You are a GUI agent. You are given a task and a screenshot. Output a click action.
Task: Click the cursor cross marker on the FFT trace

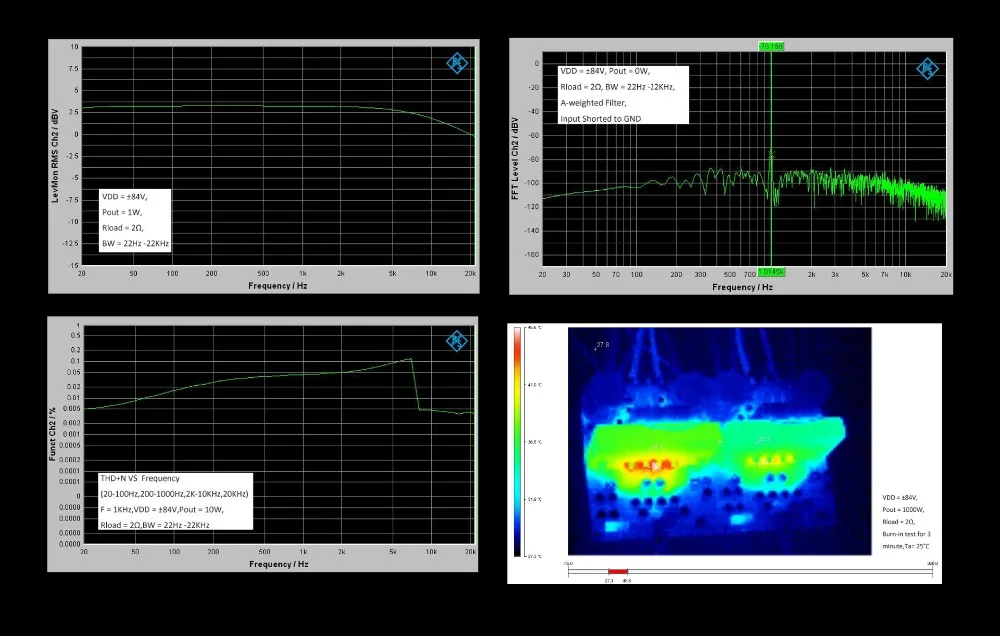coord(771,154)
